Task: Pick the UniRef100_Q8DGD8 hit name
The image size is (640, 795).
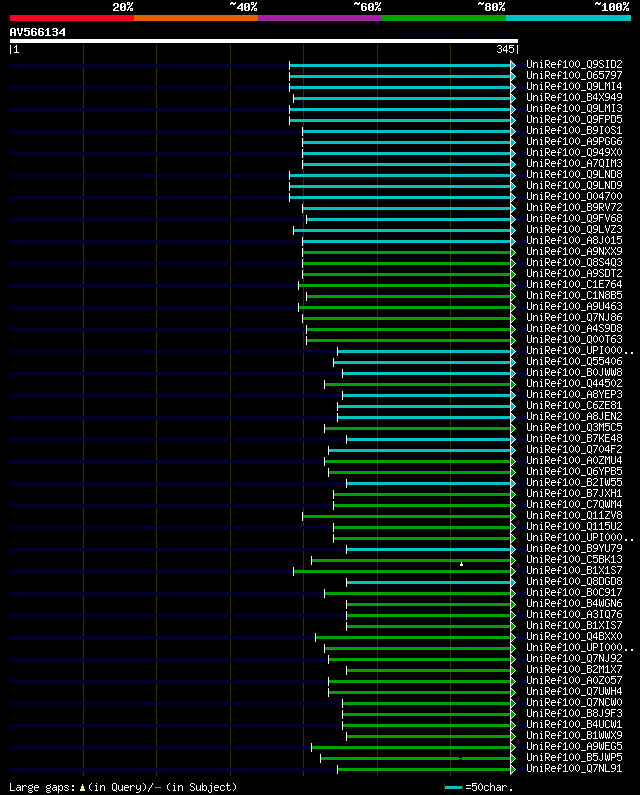Action: (574, 582)
